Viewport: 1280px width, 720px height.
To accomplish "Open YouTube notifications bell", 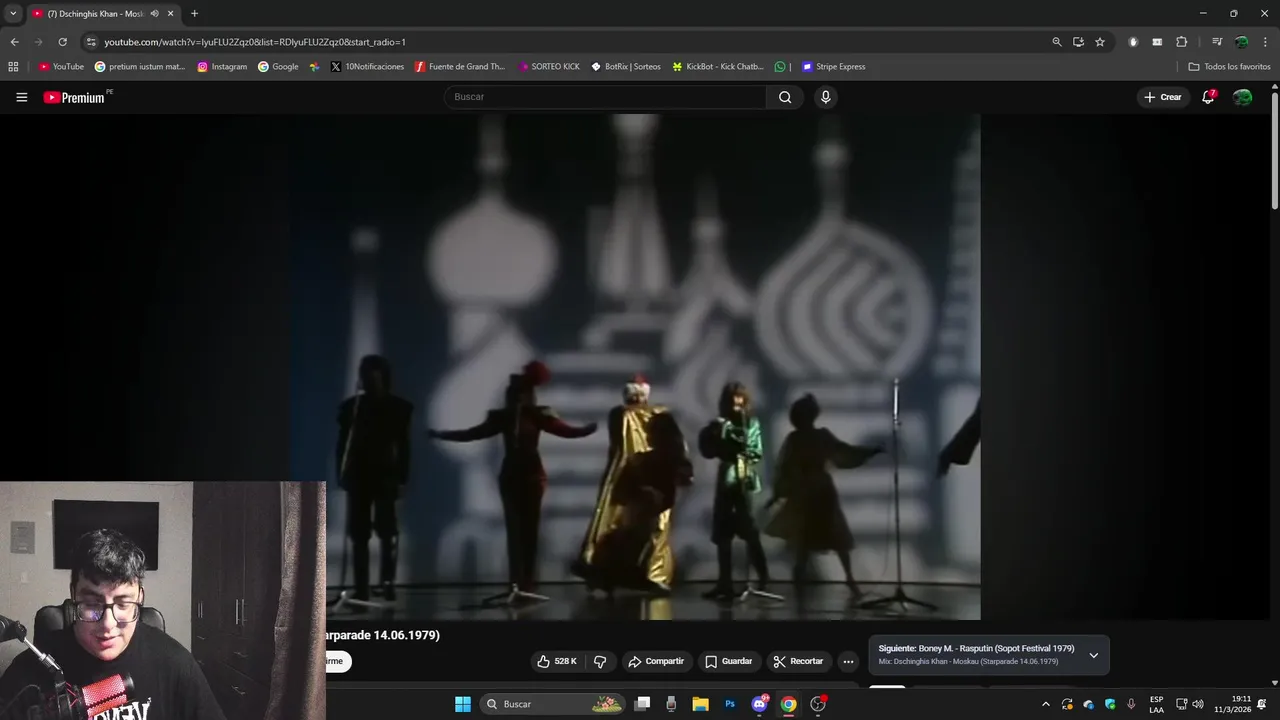I will click(1208, 97).
